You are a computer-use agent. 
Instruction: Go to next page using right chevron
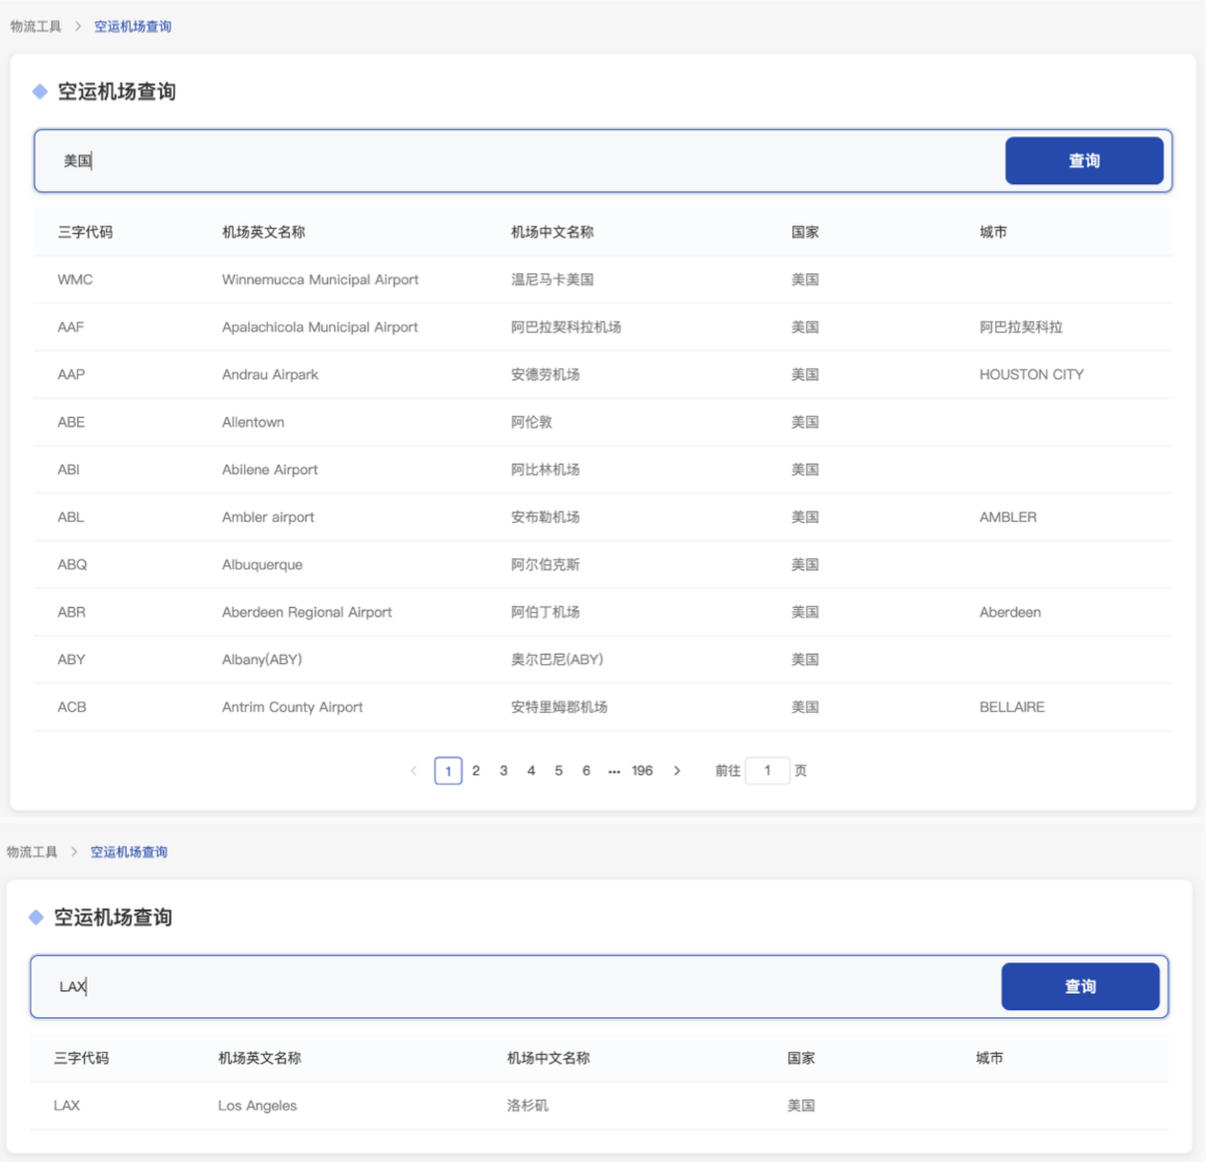click(x=677, y=771)
